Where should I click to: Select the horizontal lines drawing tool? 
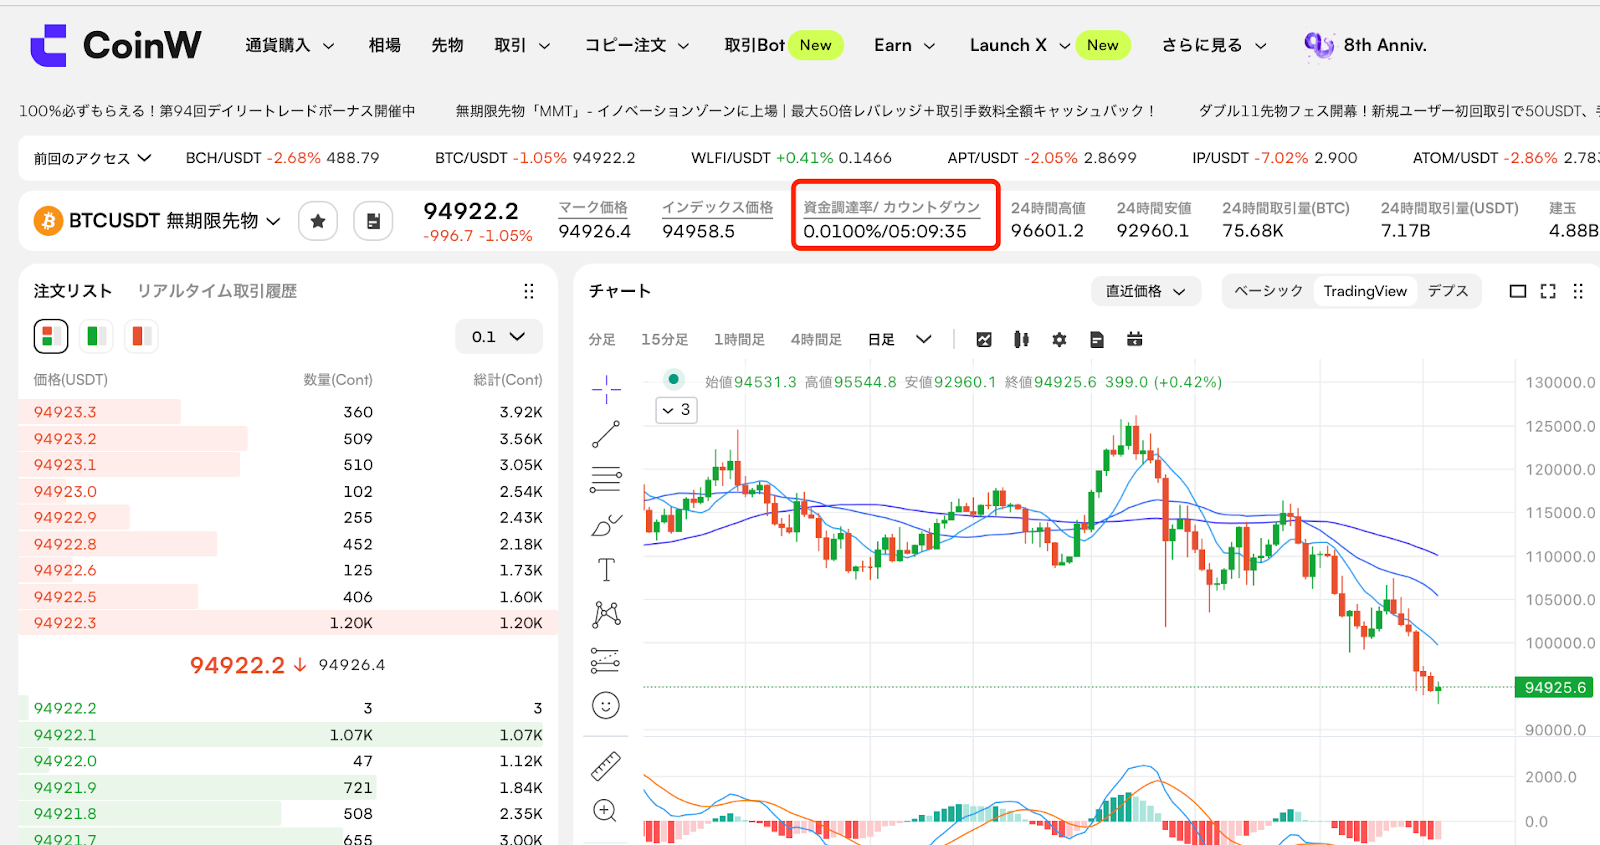[x=606, y=480]
